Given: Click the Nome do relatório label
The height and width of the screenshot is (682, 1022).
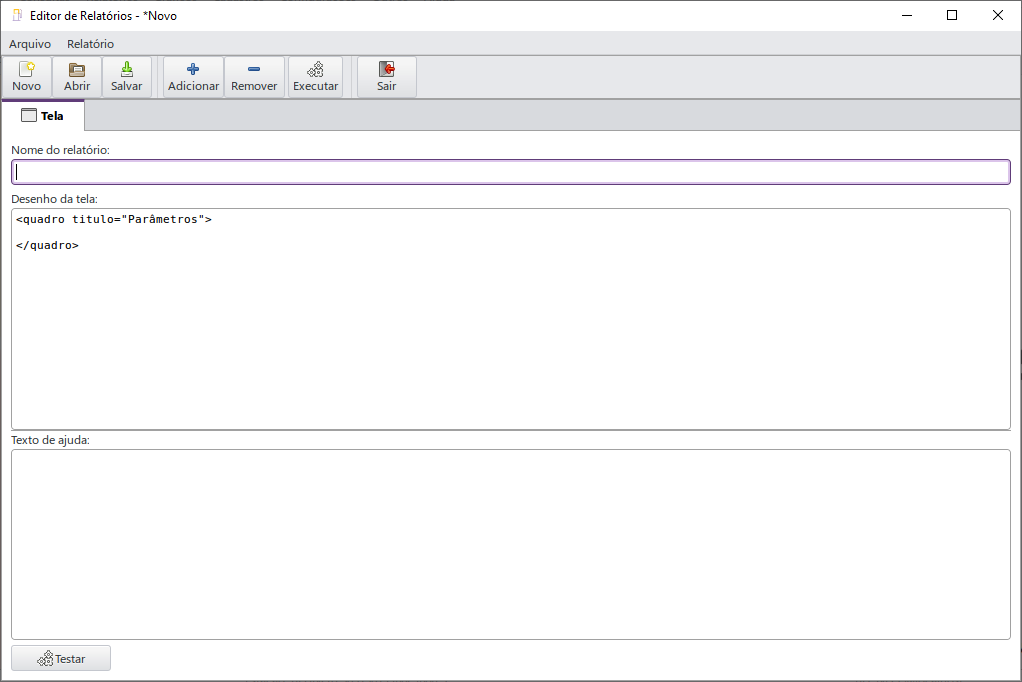Looking at the screenshot, I should 61,150.
